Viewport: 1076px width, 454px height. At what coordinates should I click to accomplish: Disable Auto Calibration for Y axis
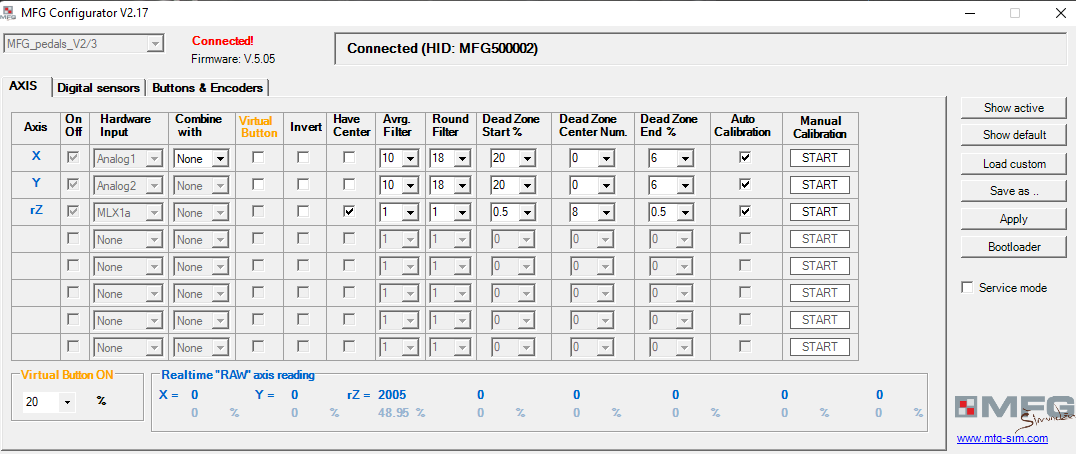pos(744,185)
